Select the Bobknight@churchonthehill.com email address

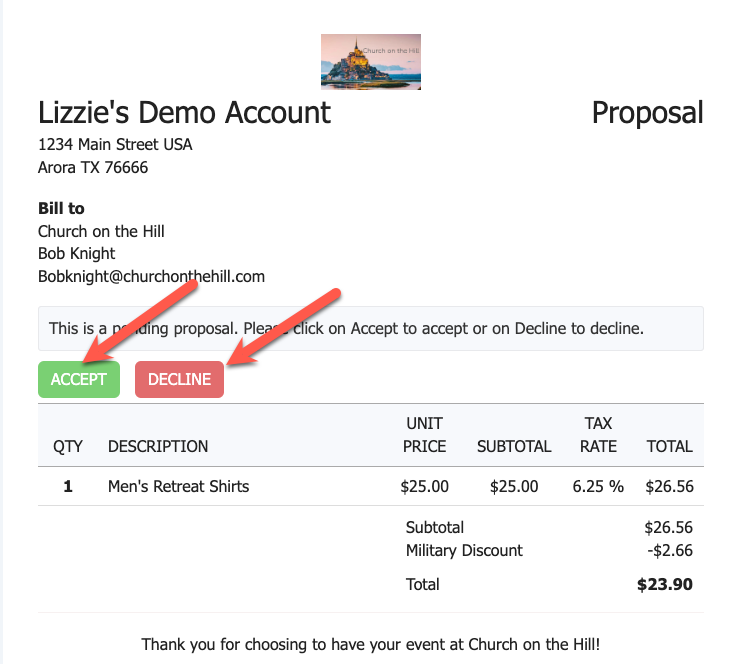[151, 276]
